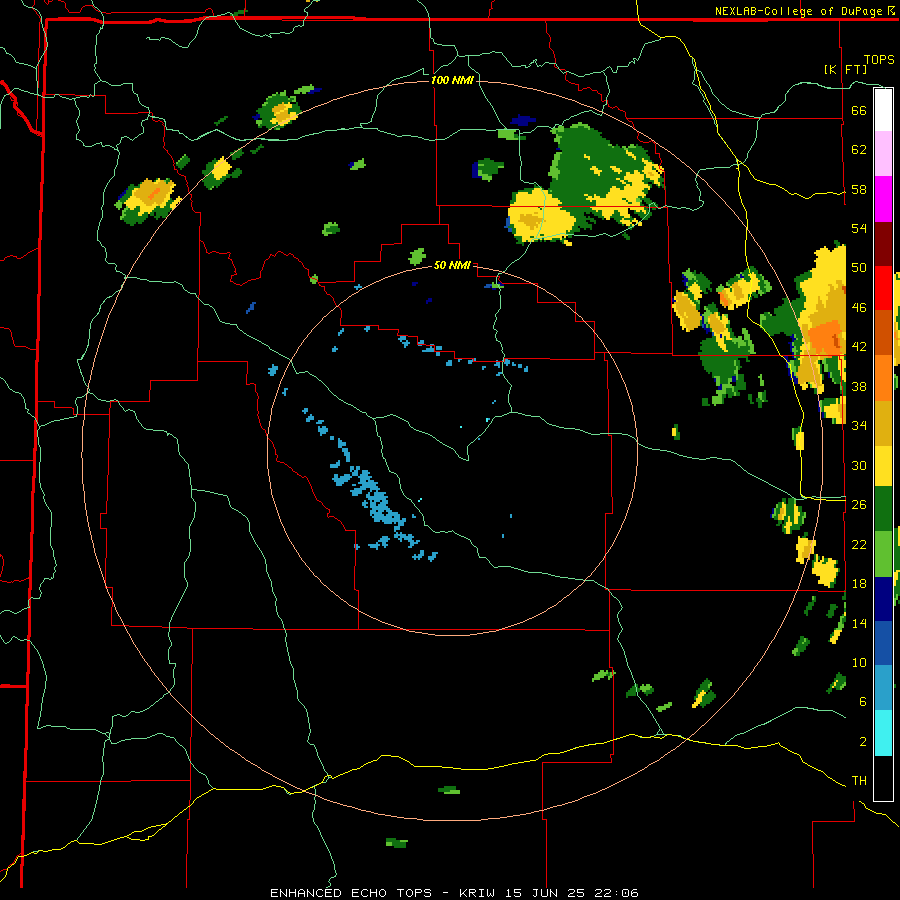This screenshot has width=900, height=900.
Task: Click the legend value 50
Action: (x=859, y=268)
